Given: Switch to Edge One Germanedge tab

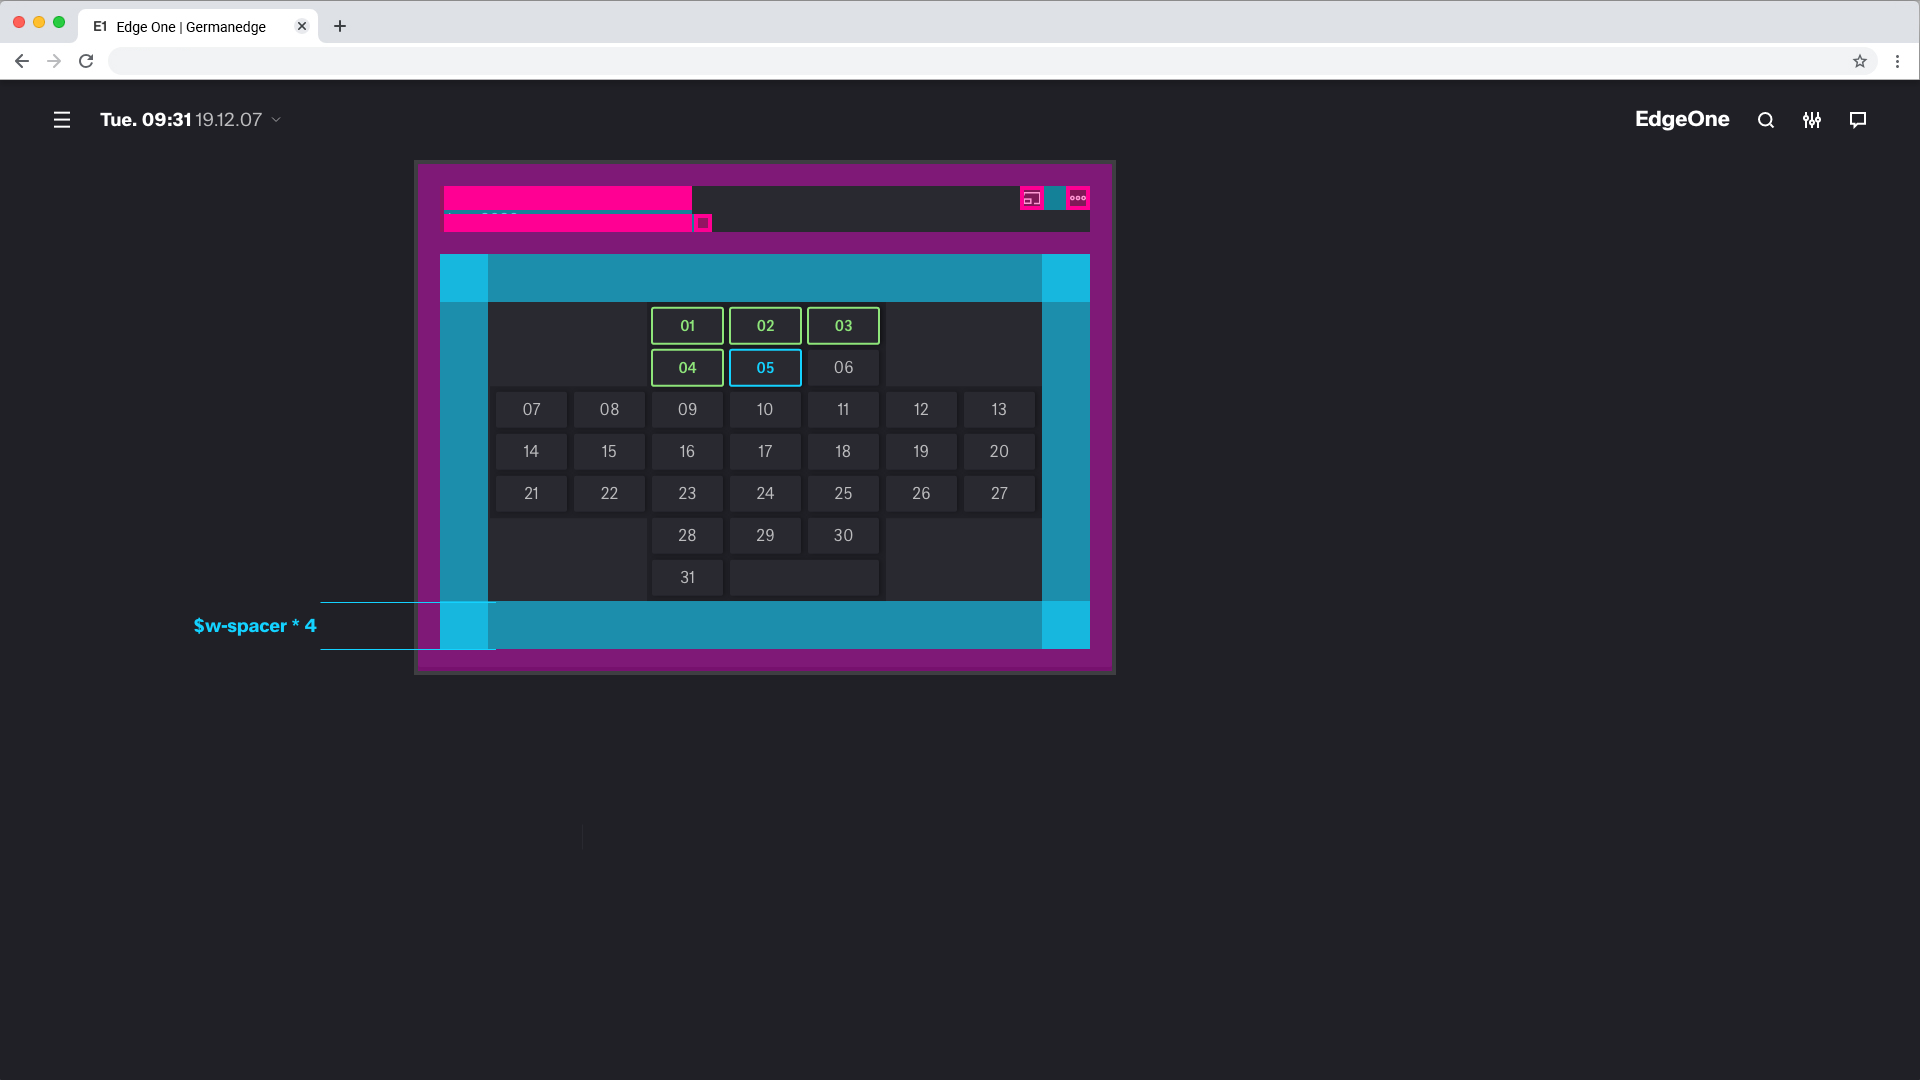Looking at the screenshot, I should 190,27.
